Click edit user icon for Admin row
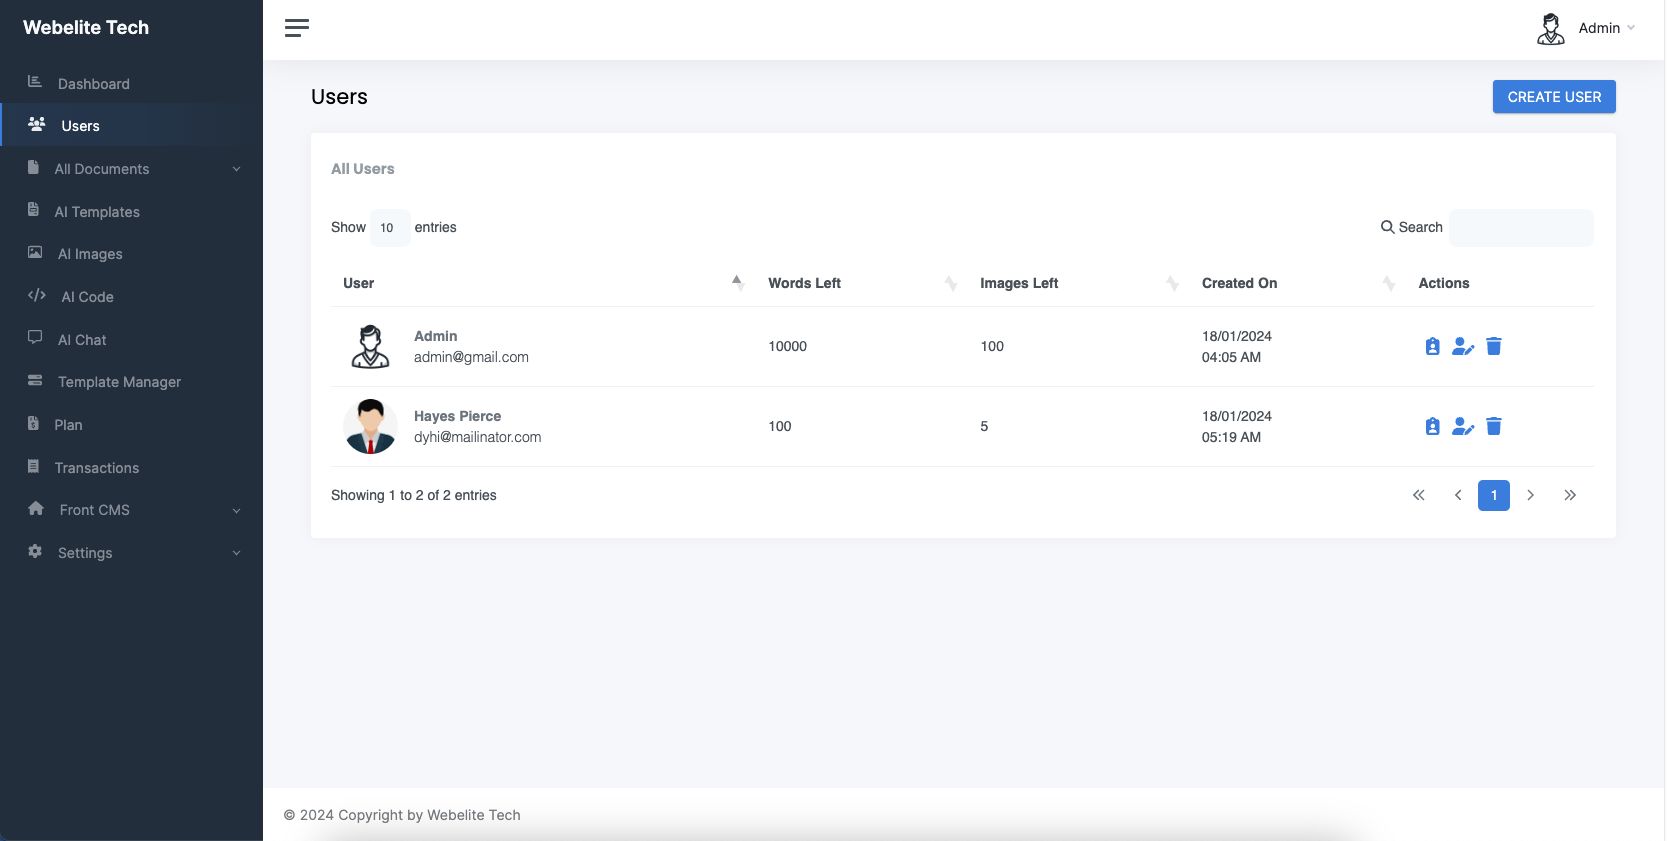This screenshot has width=1667, height=841. click(x=1463, y=346)
